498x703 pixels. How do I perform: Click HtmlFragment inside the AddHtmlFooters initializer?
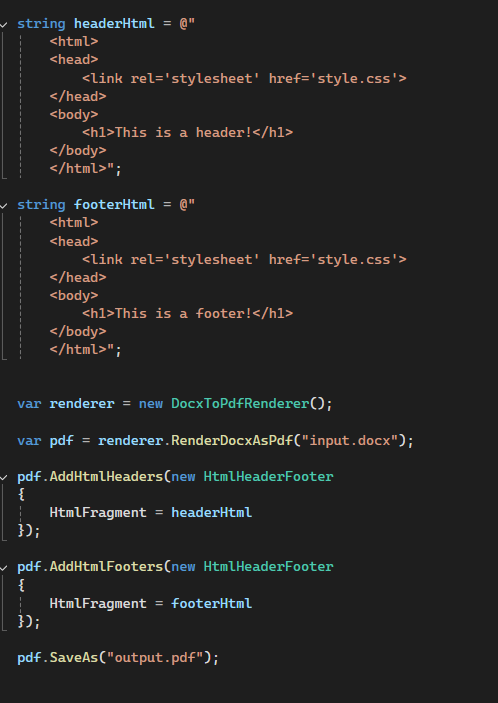(x=98, y=603)
